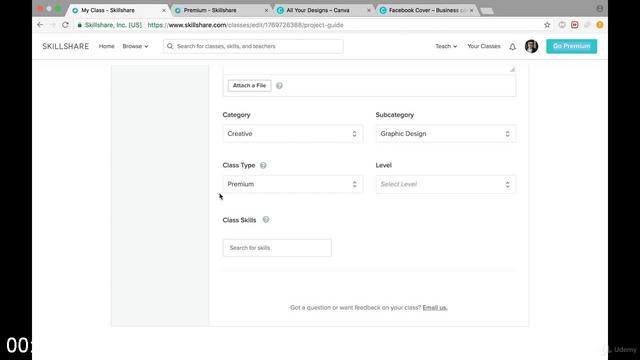The height and width of the screenshot is (360, 640).
Task: Click the search magnifier icon
Action: 170,46
